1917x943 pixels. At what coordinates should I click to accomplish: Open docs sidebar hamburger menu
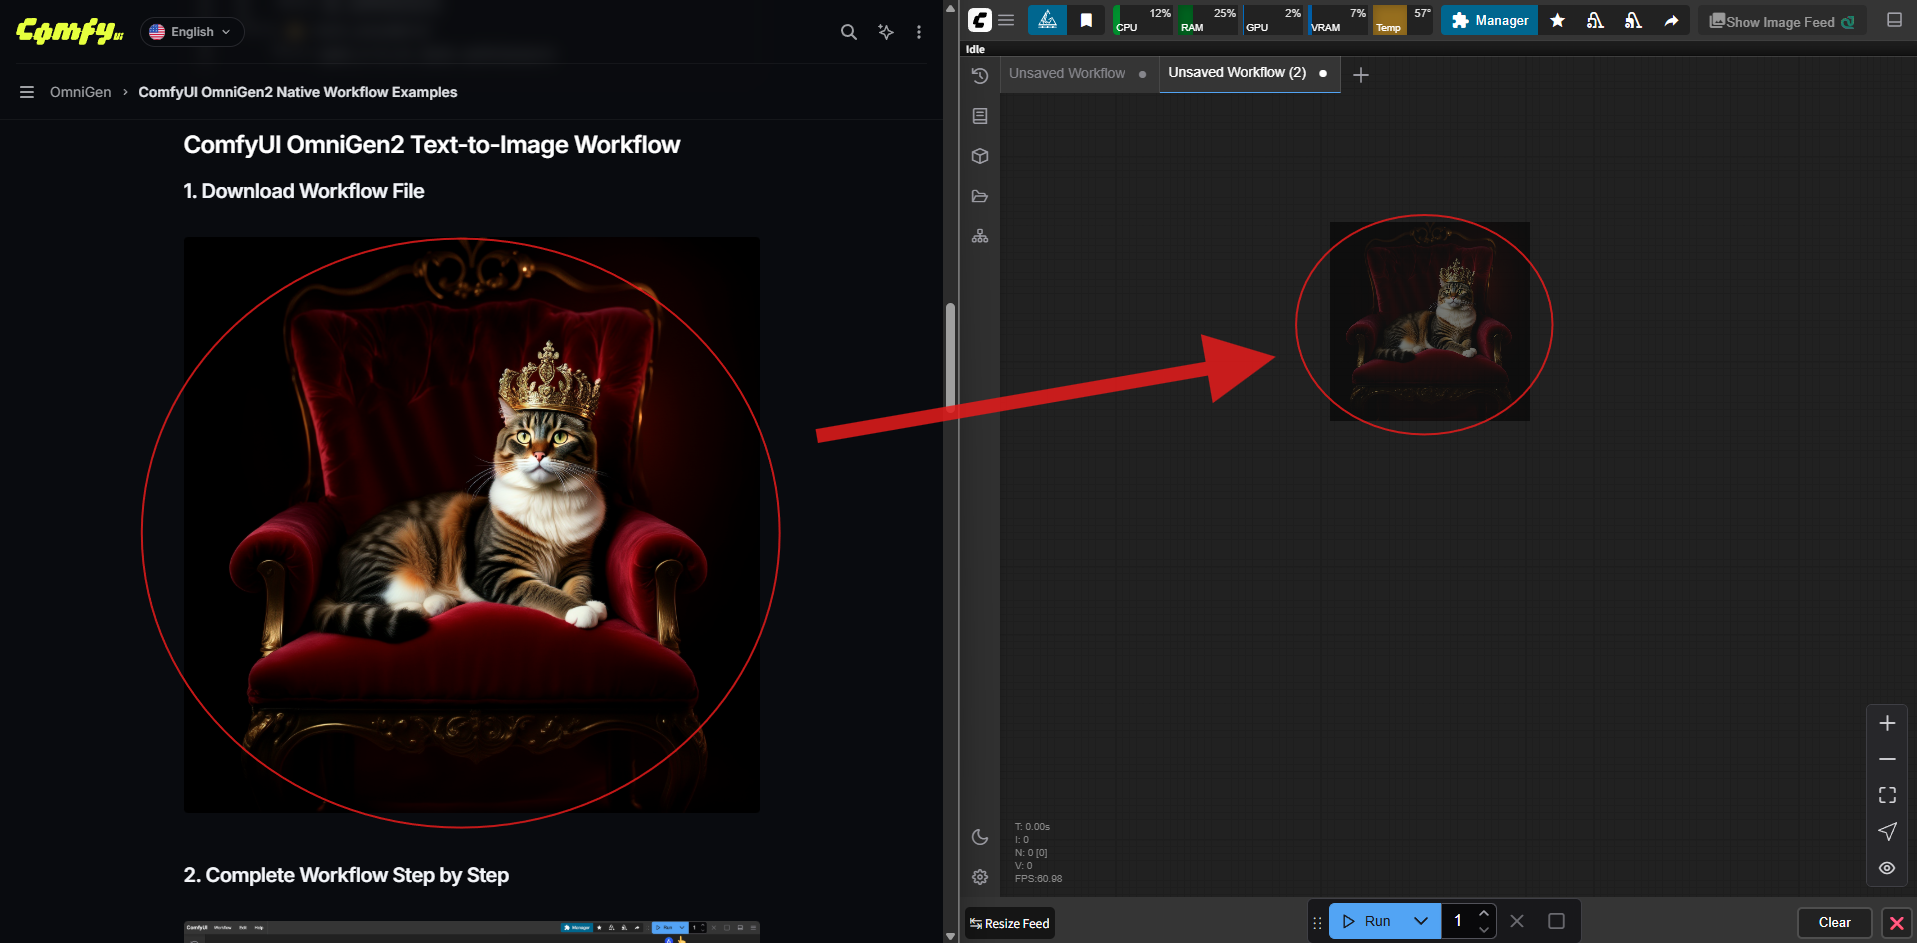click(27, 92)
